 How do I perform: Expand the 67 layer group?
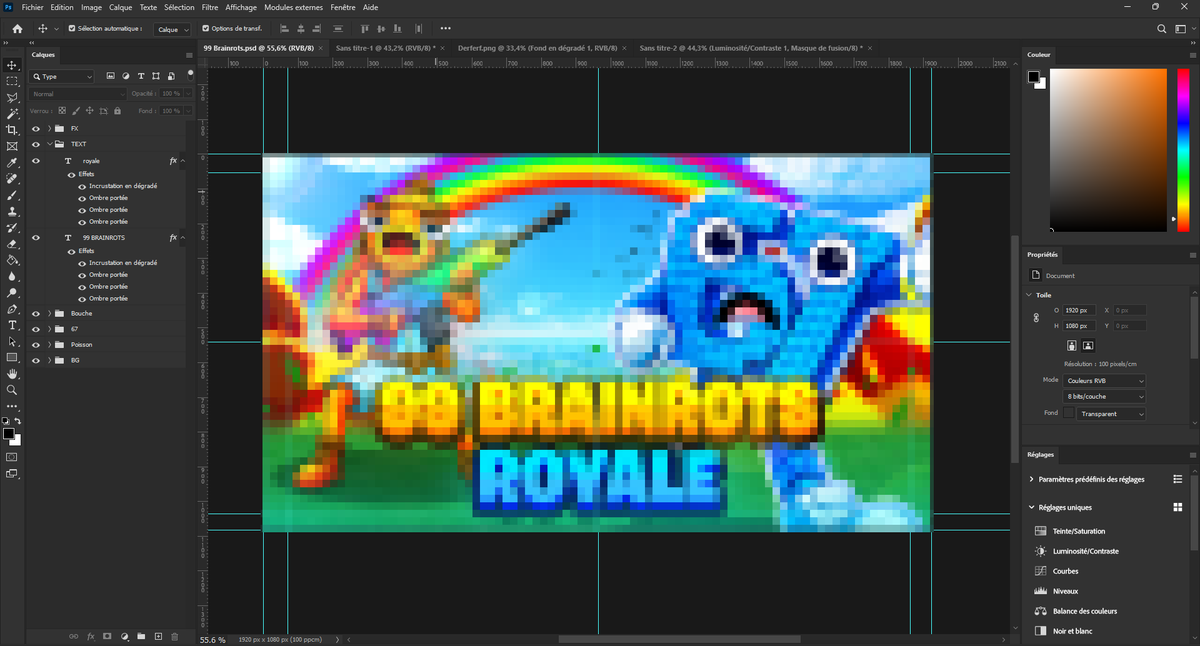pyautogui.click(x=49, y=329)
